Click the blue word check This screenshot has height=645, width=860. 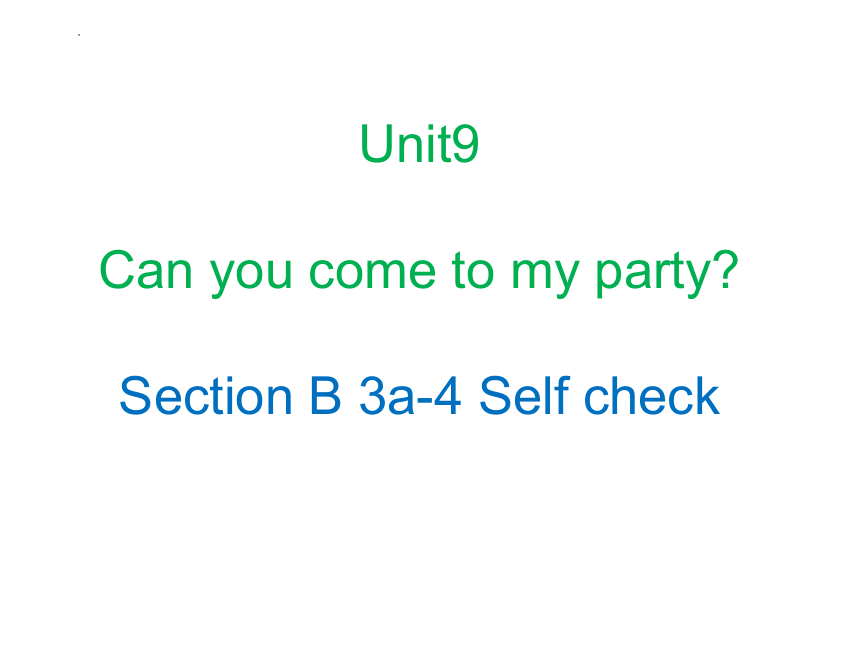[x=652, y=395]
